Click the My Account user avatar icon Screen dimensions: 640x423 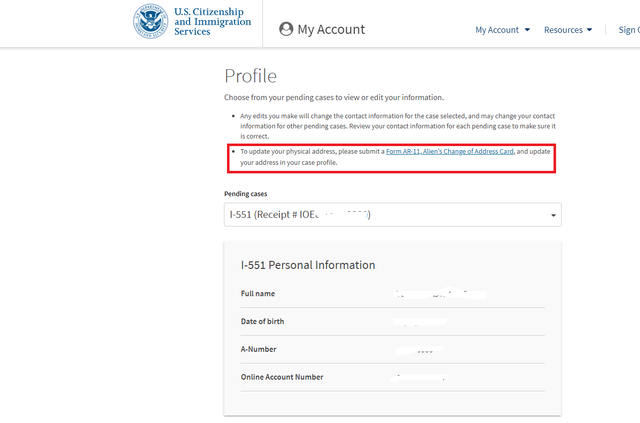point(286,29)
